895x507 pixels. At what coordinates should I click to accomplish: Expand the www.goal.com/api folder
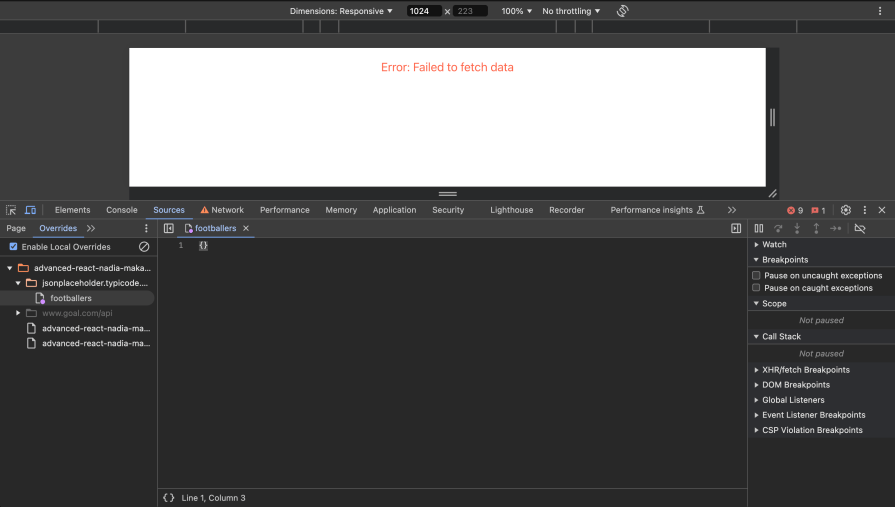18,313
